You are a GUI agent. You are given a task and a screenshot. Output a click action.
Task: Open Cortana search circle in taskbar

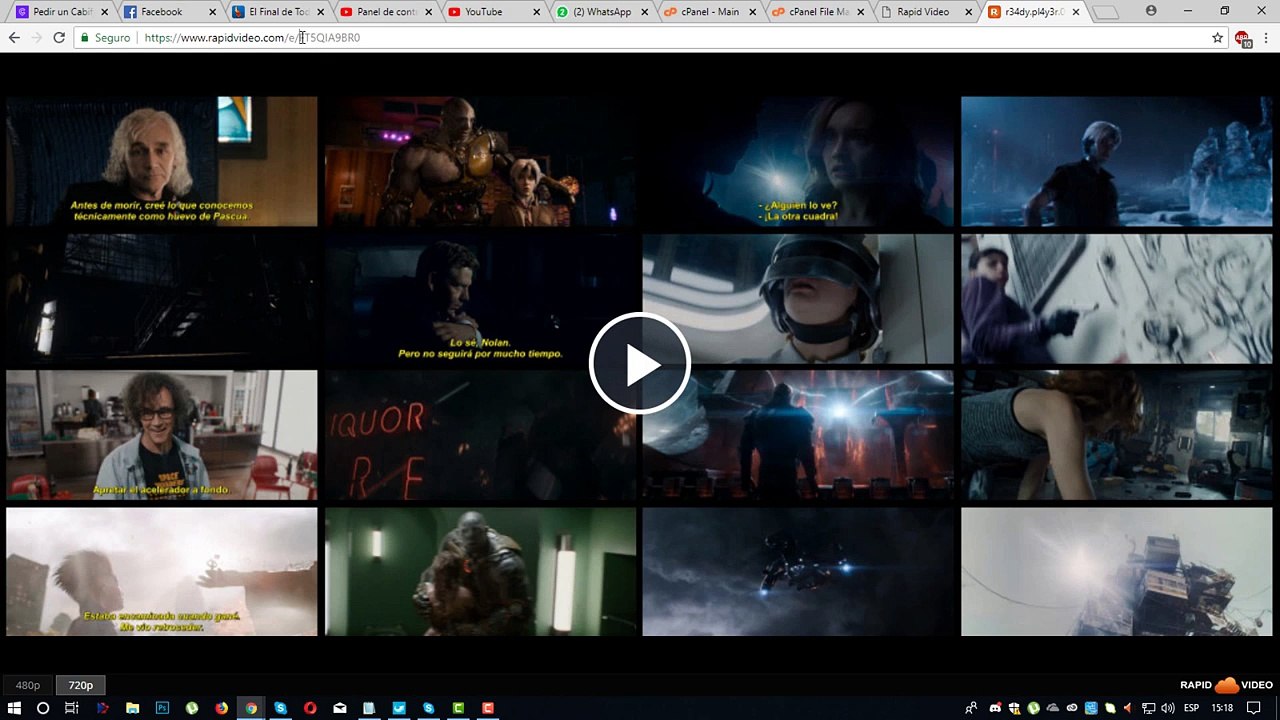[x=43, y=708]
